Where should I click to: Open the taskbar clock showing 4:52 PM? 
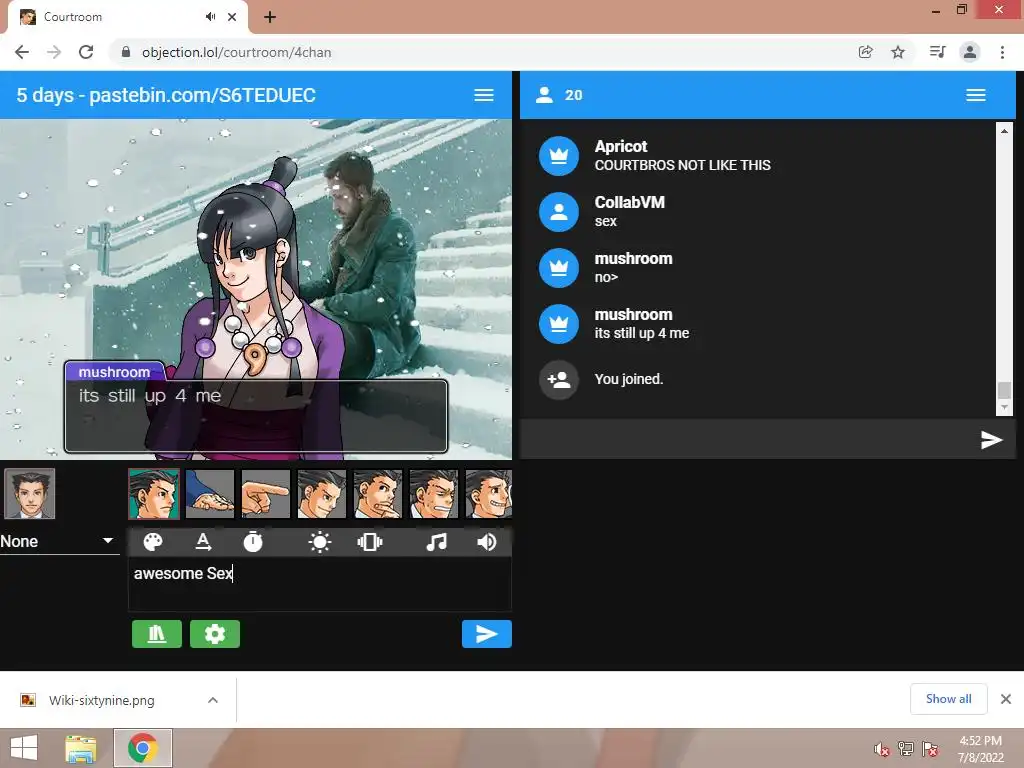(980, 749)
